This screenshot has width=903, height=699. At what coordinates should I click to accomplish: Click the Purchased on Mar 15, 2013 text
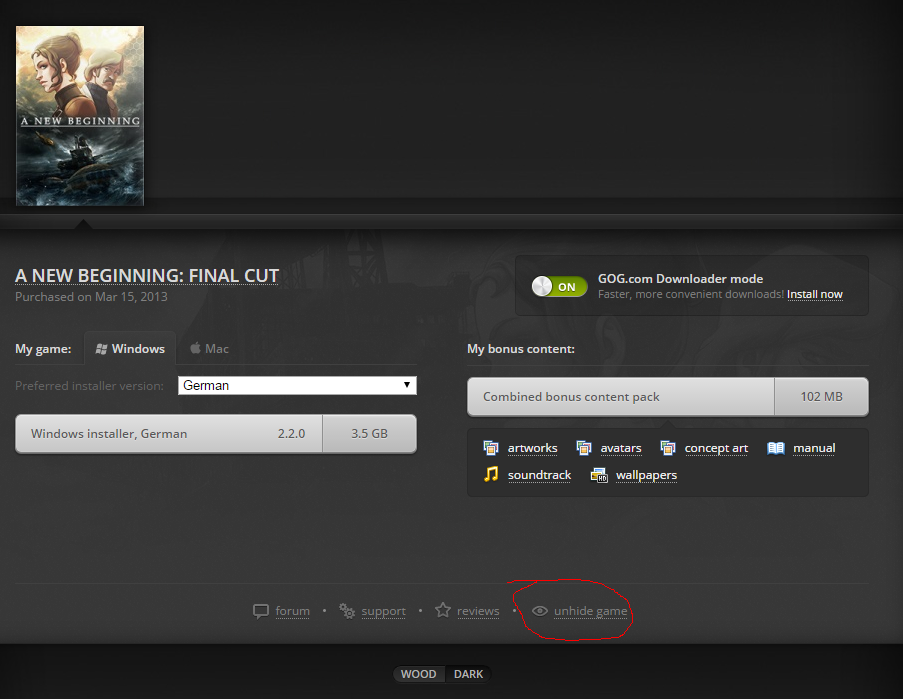pos(91,297)
